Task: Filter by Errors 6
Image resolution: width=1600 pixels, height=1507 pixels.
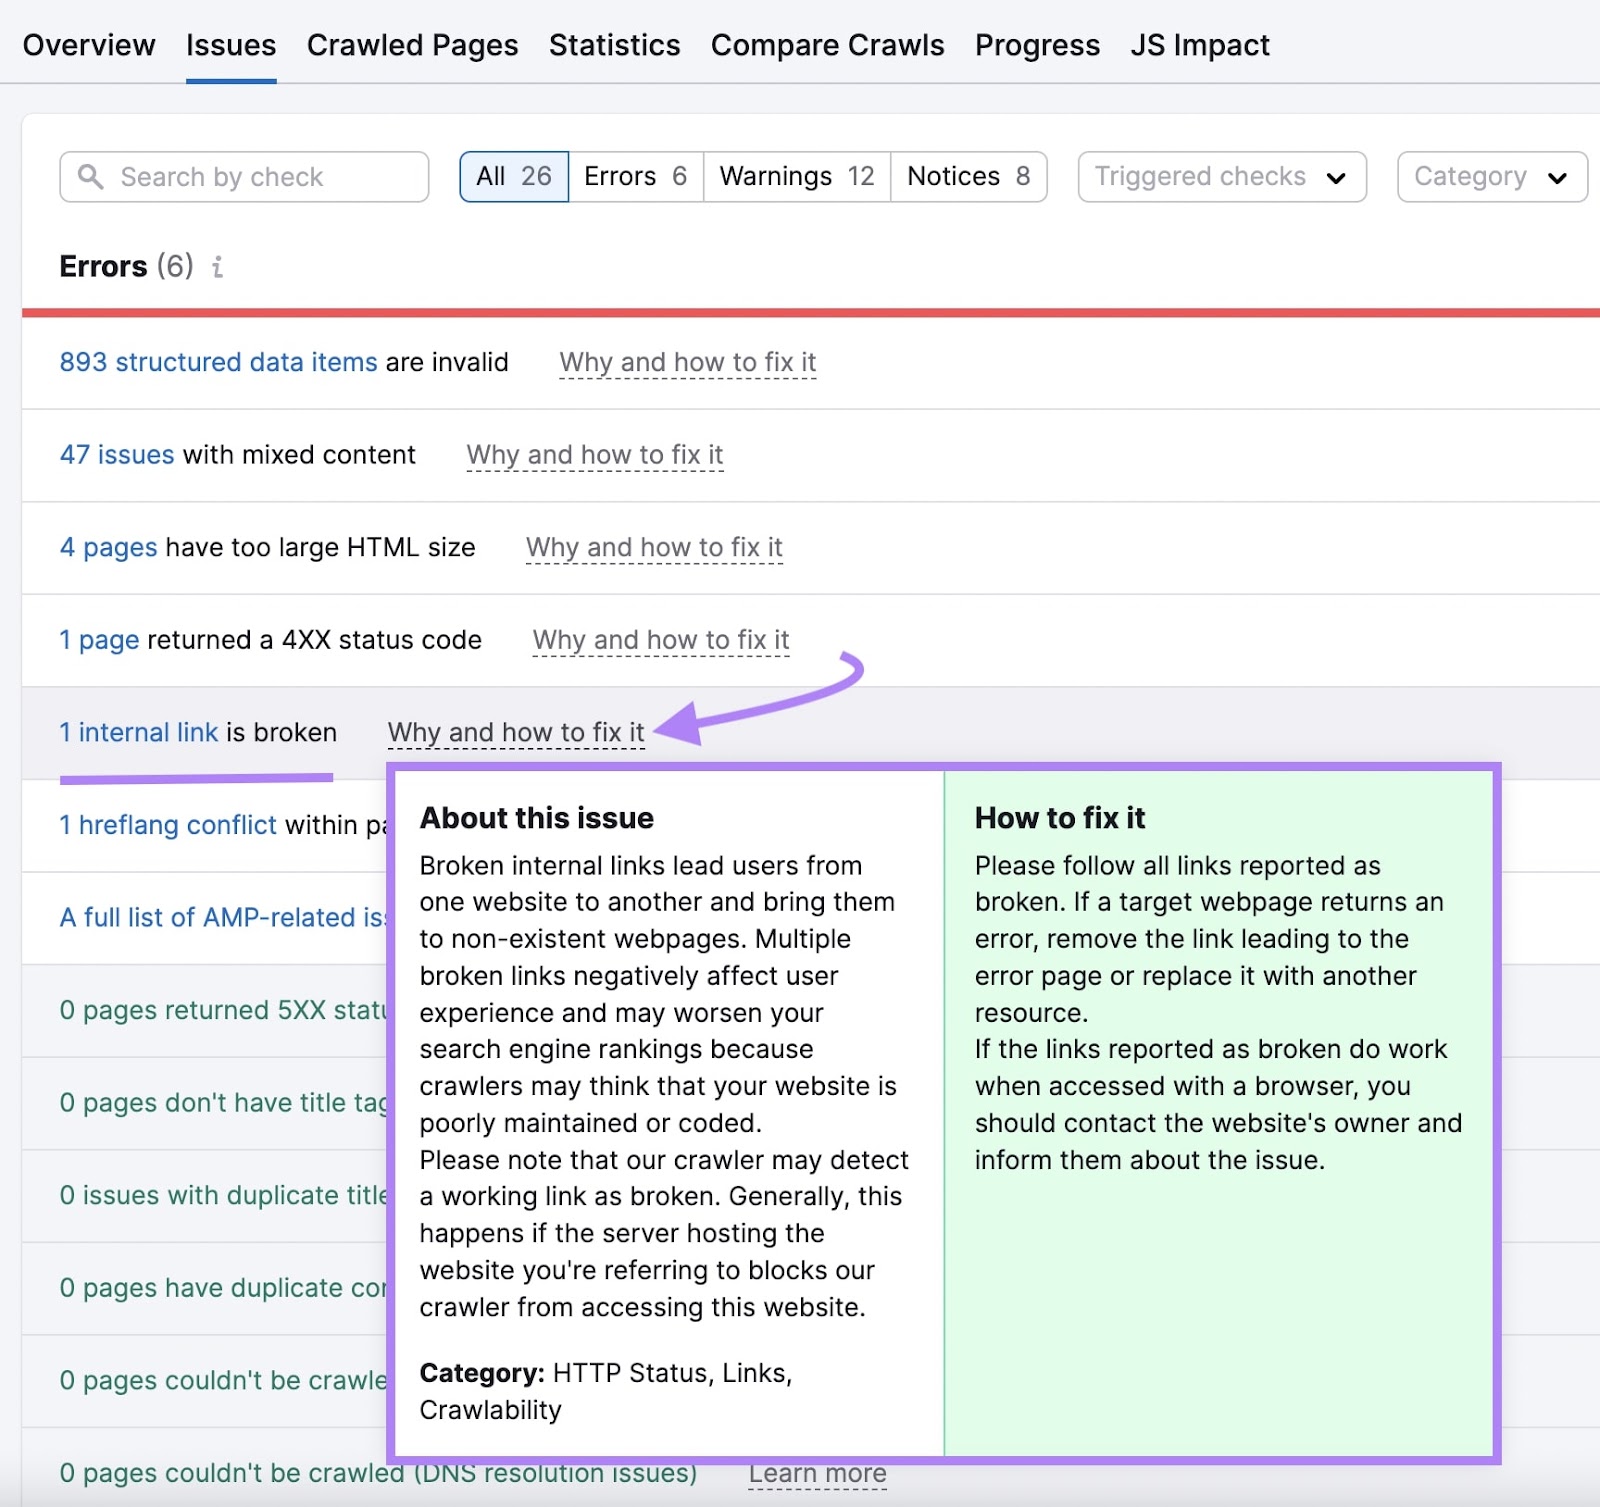Action: [x=636, y=177]
